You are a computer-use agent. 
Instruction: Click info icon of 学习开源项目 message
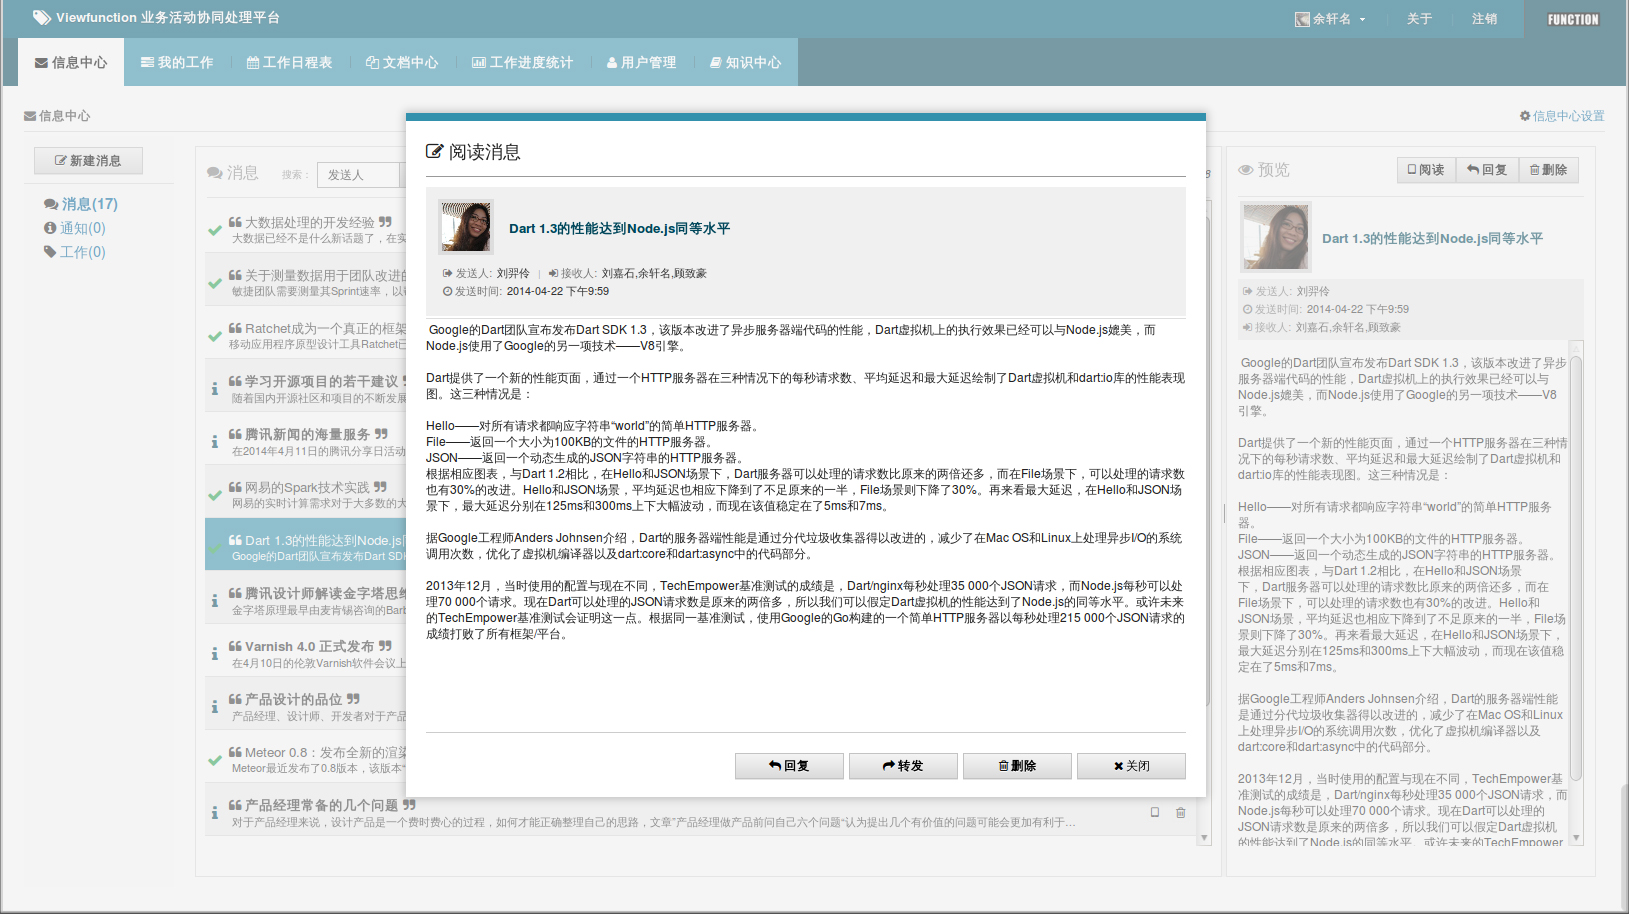(215, 389)
